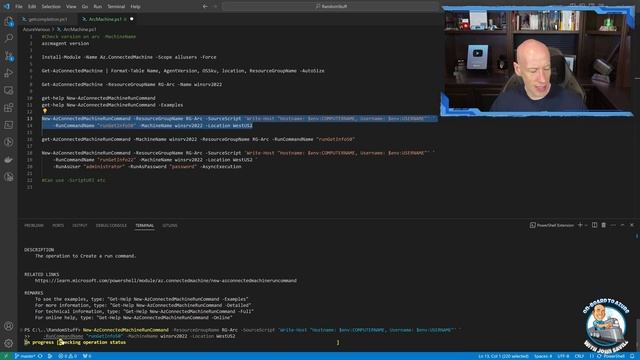Open the Run and Debug view
640x360 pixels.
(x=9, y=73)
